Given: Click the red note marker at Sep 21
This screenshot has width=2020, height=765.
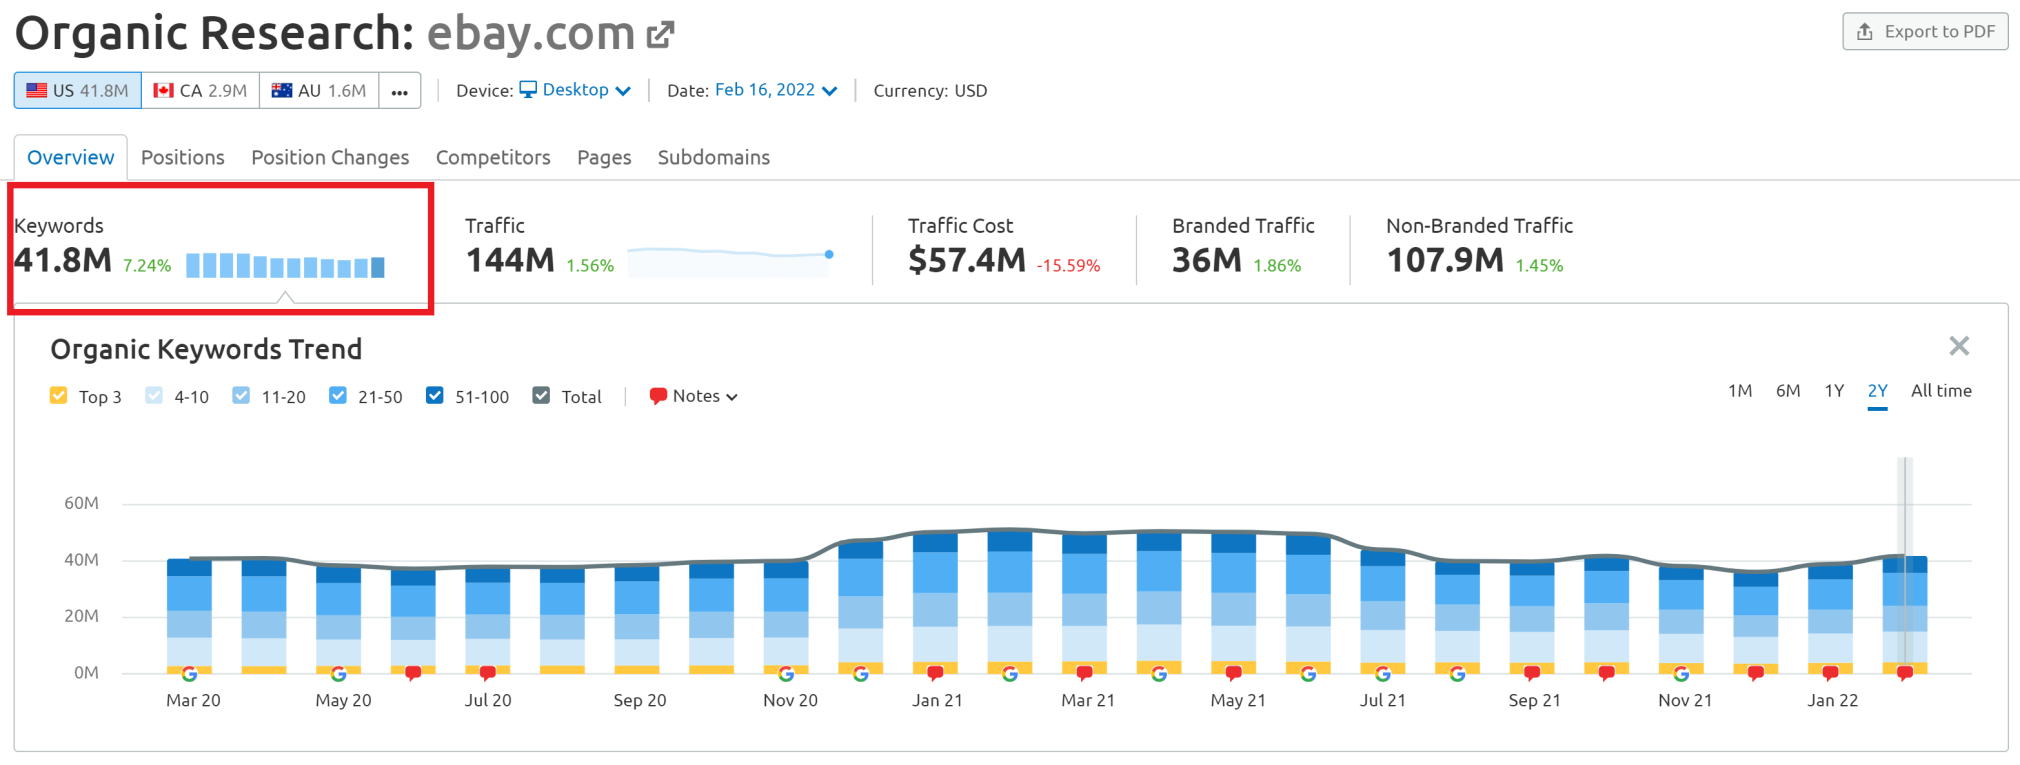Looking at the screenshot, I should 1532,673.
